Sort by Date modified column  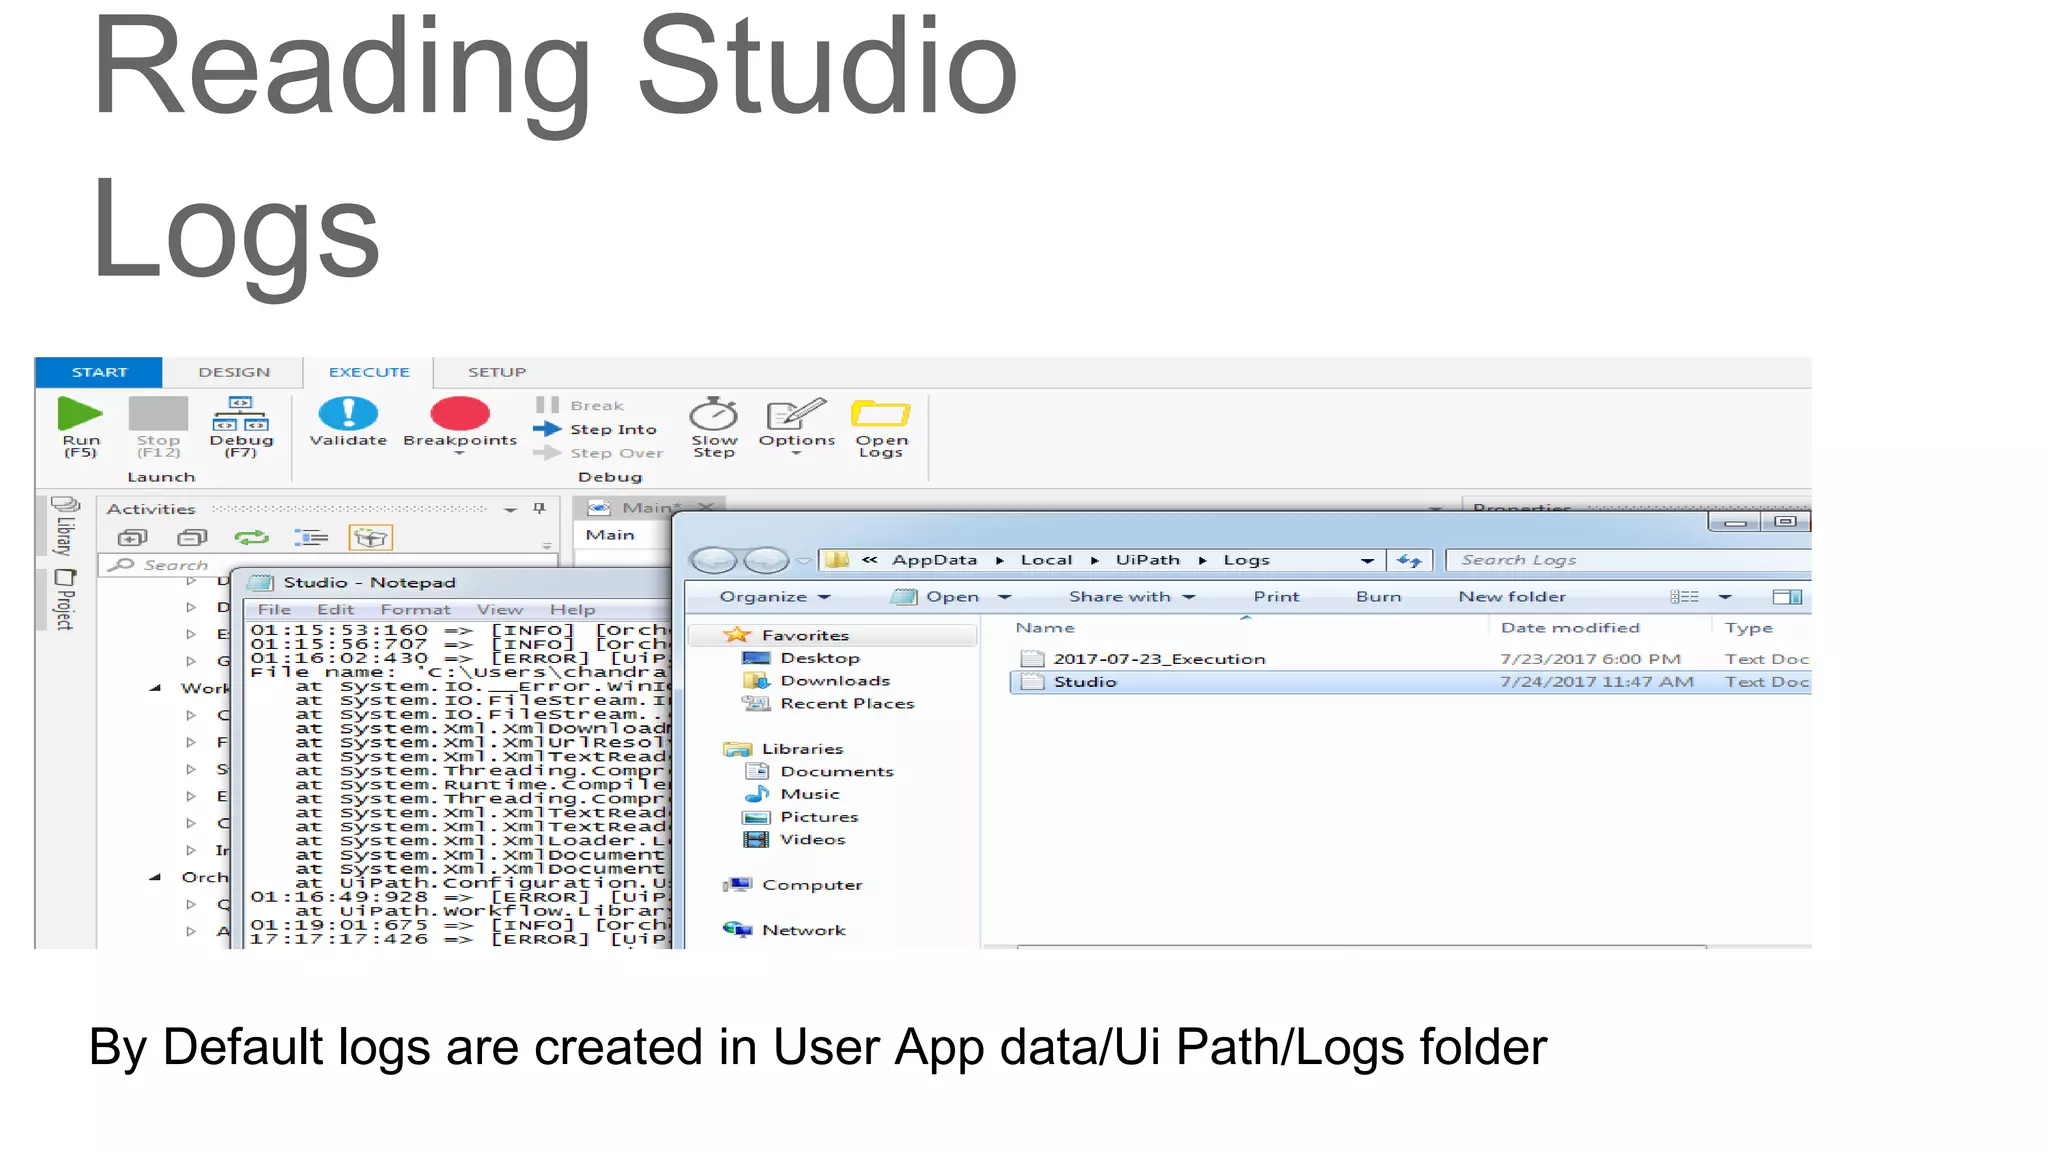(1570, 628)
